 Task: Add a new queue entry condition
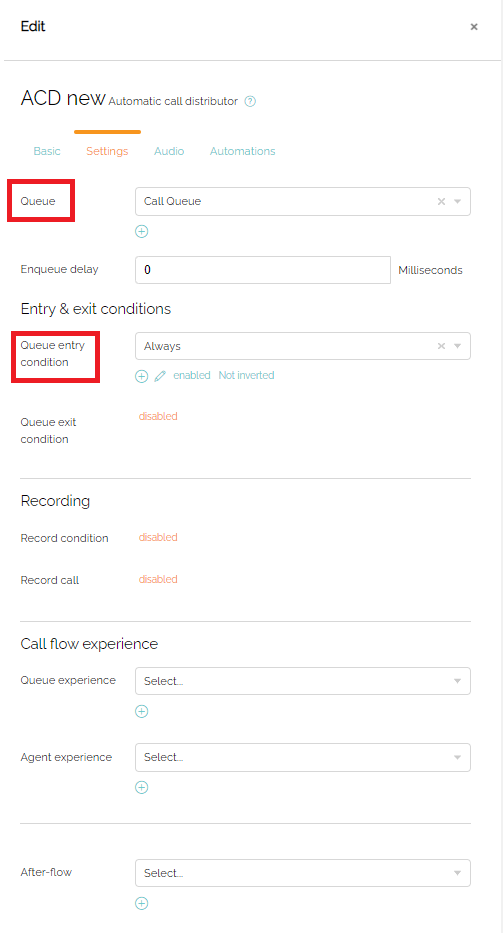coord(142,376)
